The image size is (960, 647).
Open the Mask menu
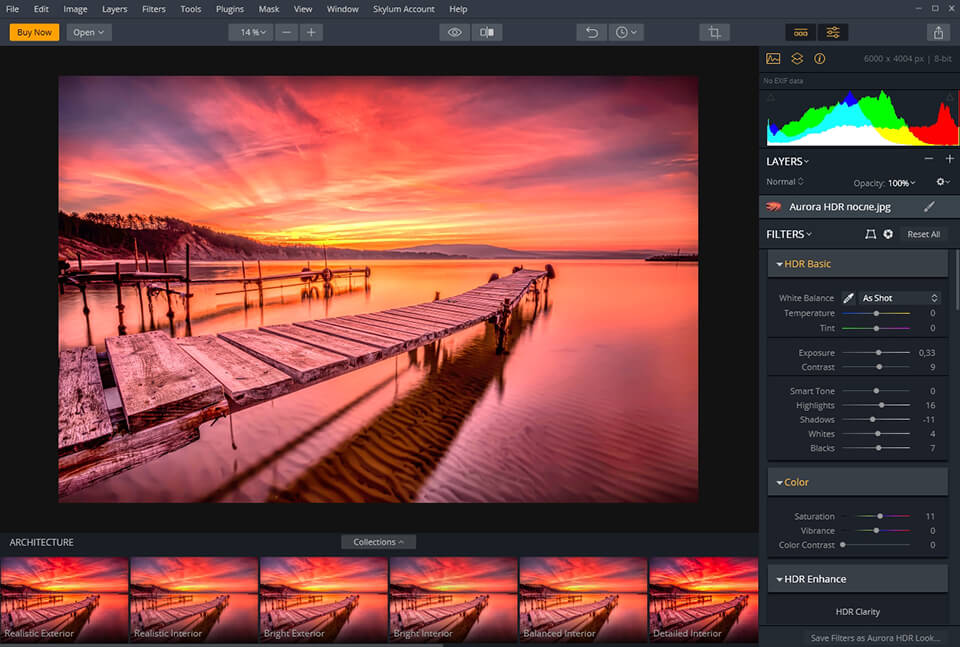(268, 9)
